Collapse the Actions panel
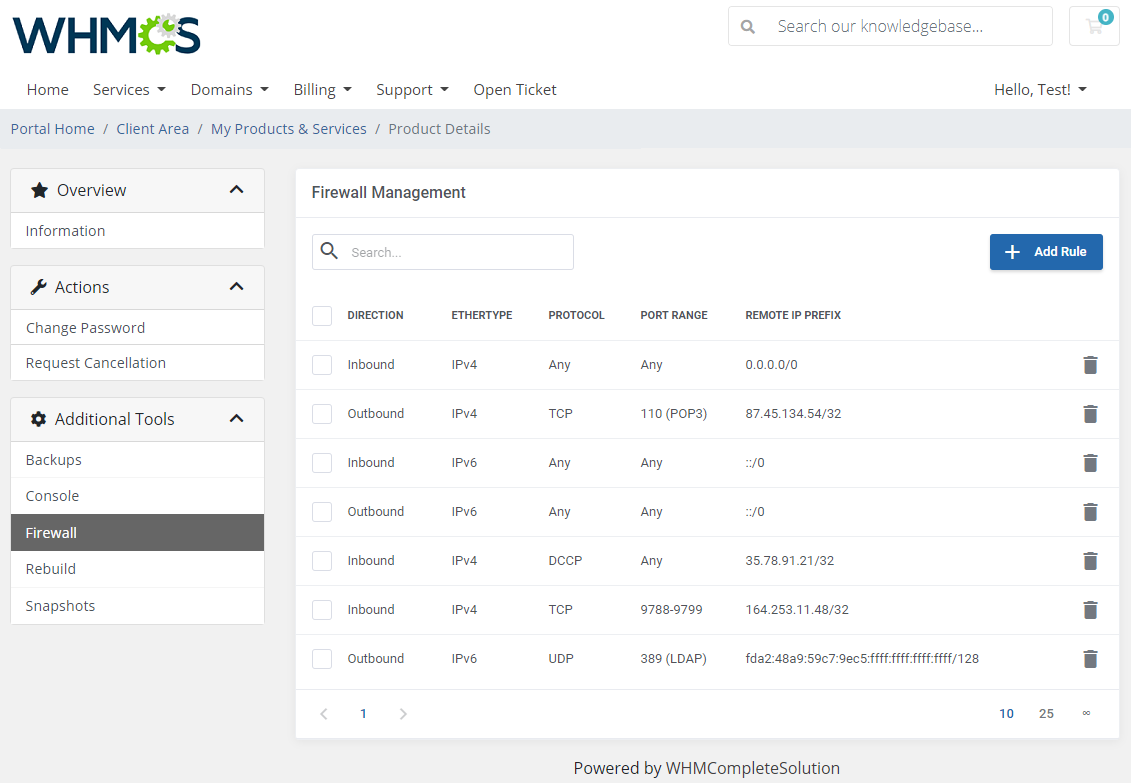This screenshot has width=1131, height=783. pos(237,287)
